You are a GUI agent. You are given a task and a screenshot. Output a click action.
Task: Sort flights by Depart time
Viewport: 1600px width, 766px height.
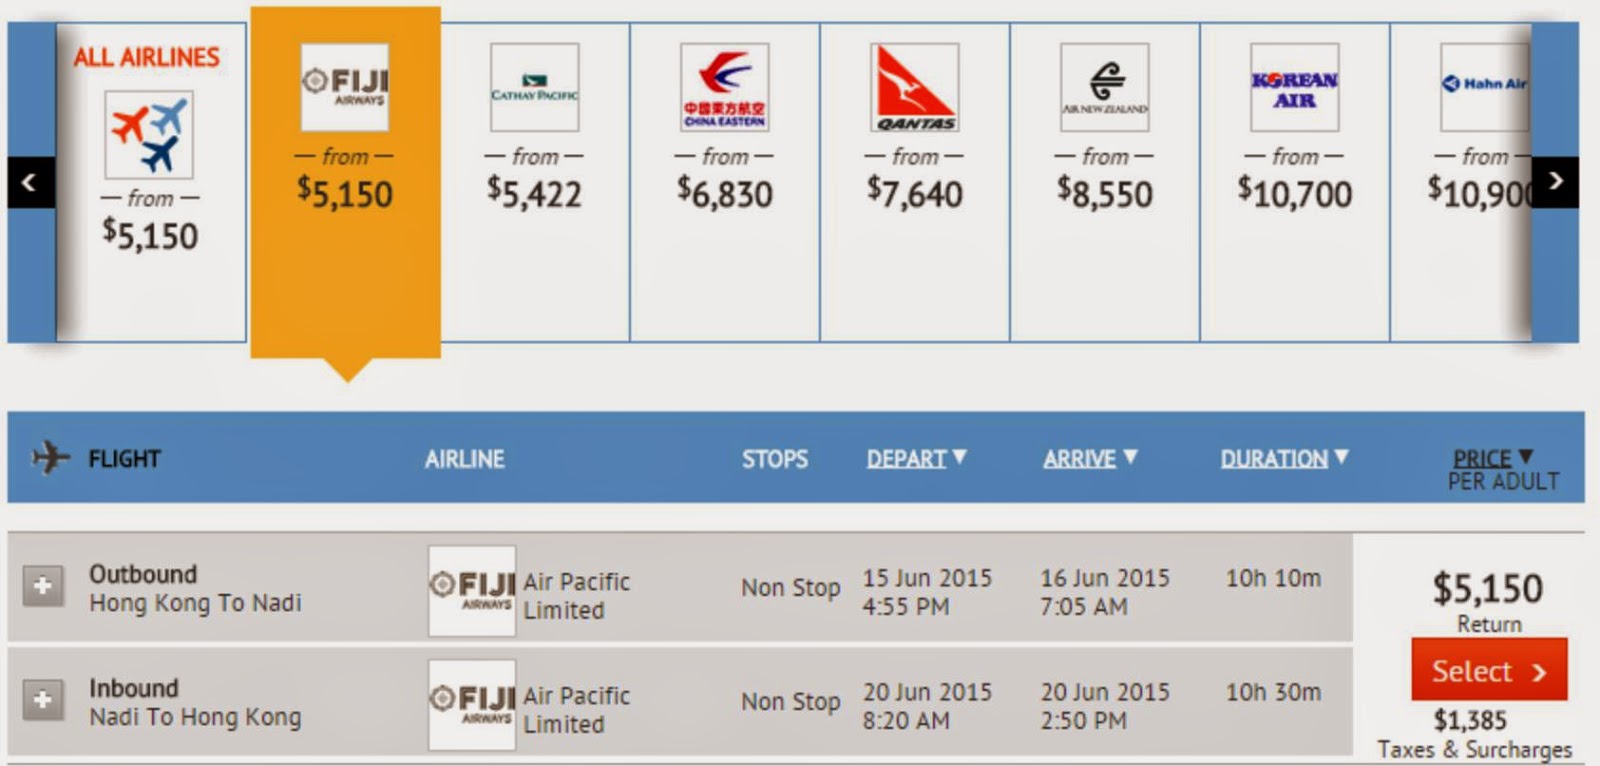pos(915,459)
